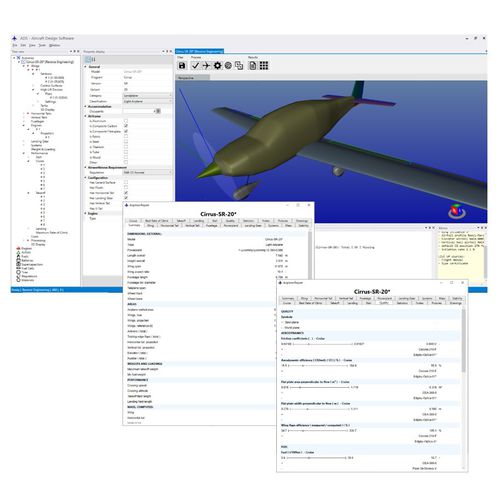
Task: Click the Model field showing Cirrus-SR-20
Action: pyautogui.click(x=147, y=72)
